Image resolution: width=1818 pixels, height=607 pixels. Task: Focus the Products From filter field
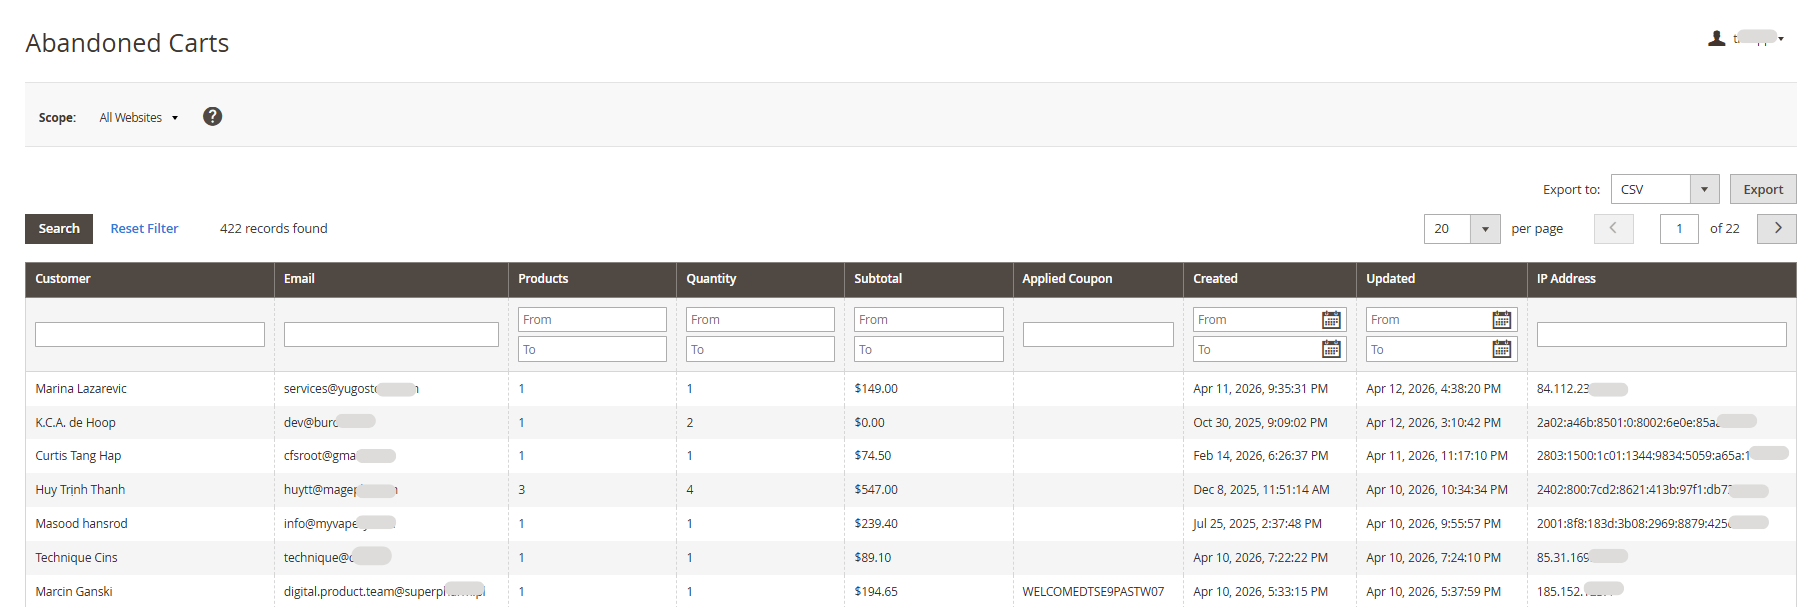click(592, 320)
